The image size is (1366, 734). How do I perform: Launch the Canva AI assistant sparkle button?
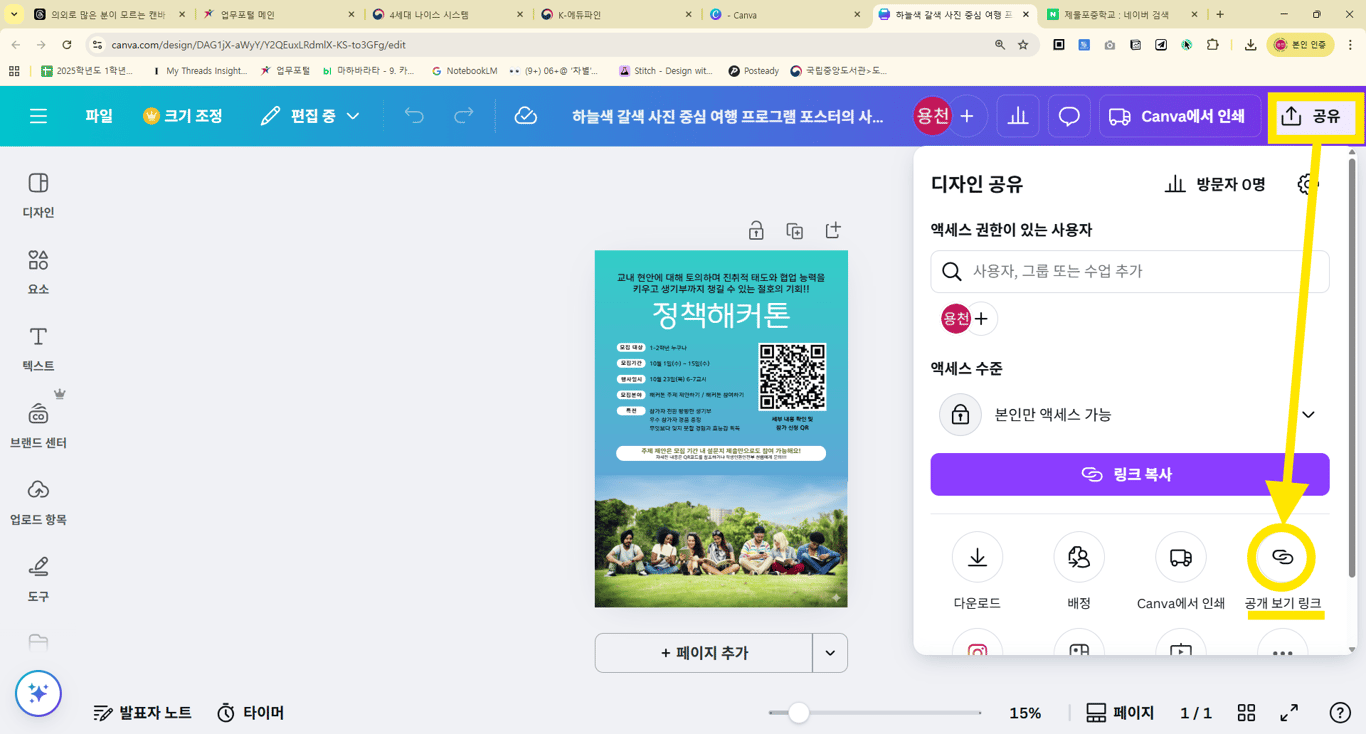point(39,693)
